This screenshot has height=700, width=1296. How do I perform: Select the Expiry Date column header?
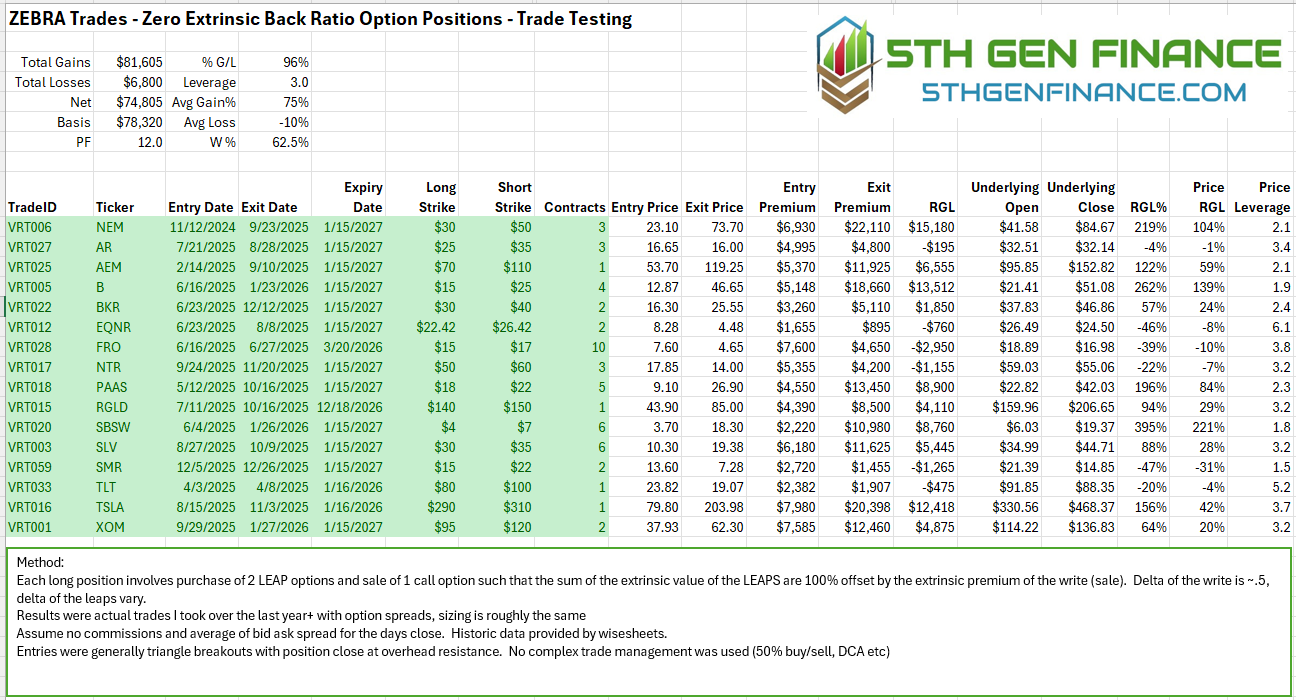(363, 197)
